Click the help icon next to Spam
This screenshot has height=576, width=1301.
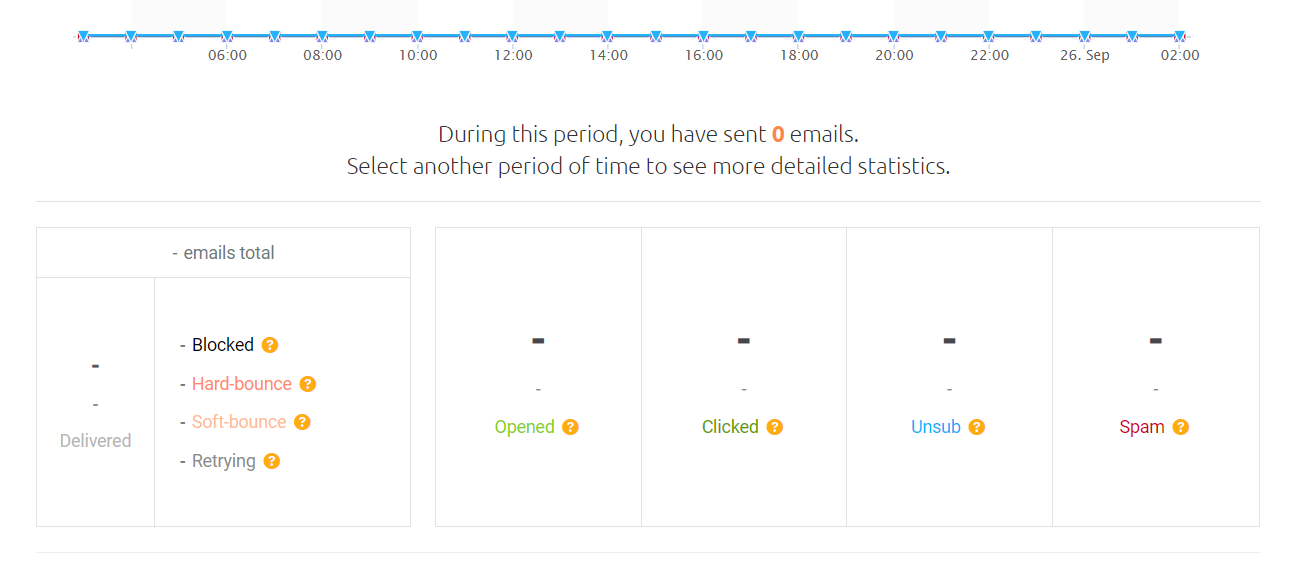(1180, 427)
